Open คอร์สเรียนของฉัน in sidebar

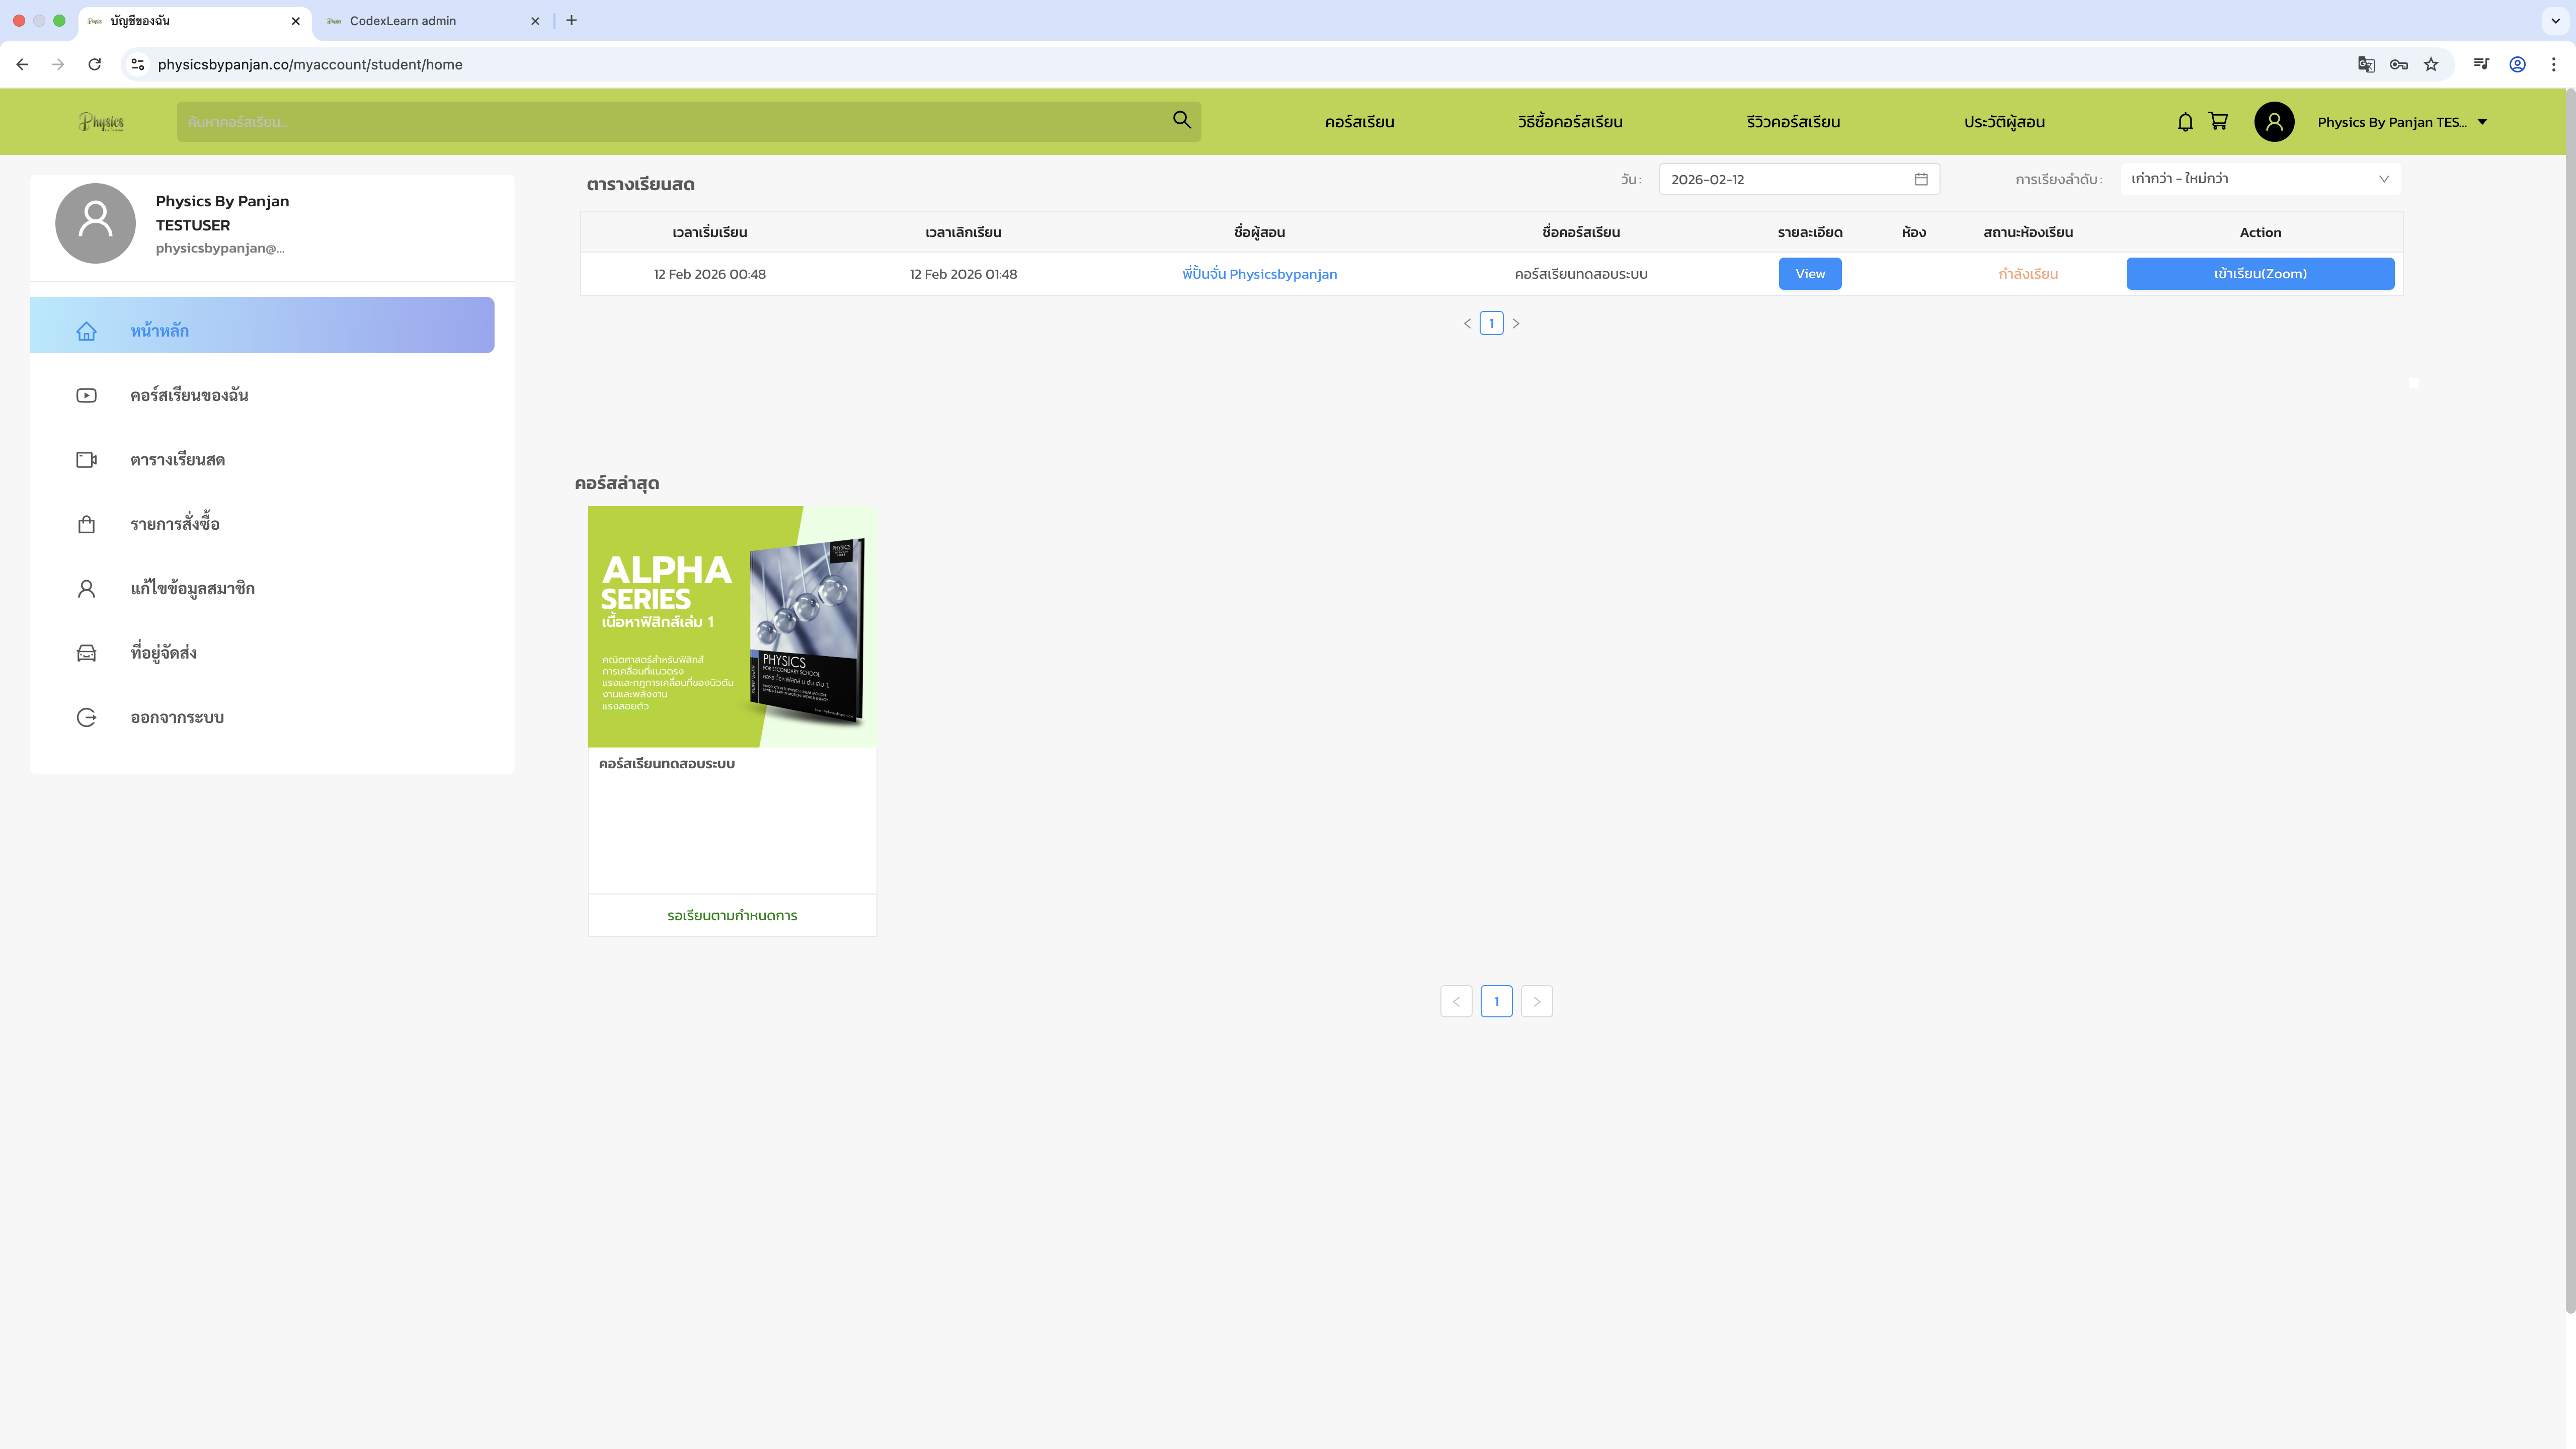point(189,395)
